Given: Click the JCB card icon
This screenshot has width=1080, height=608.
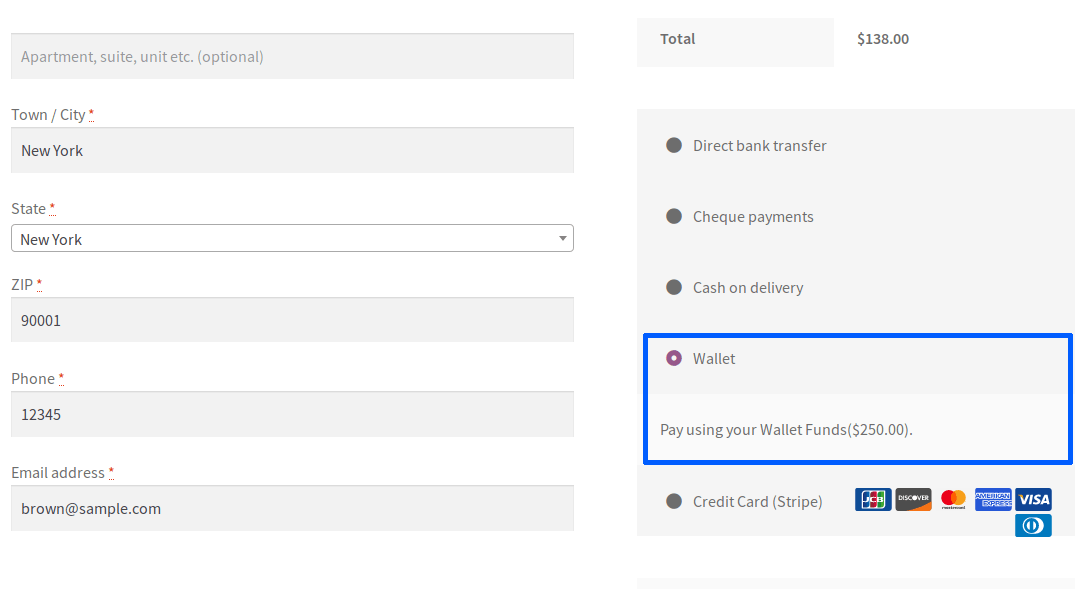Looking at the screenshot, I should tap(873, 499).
